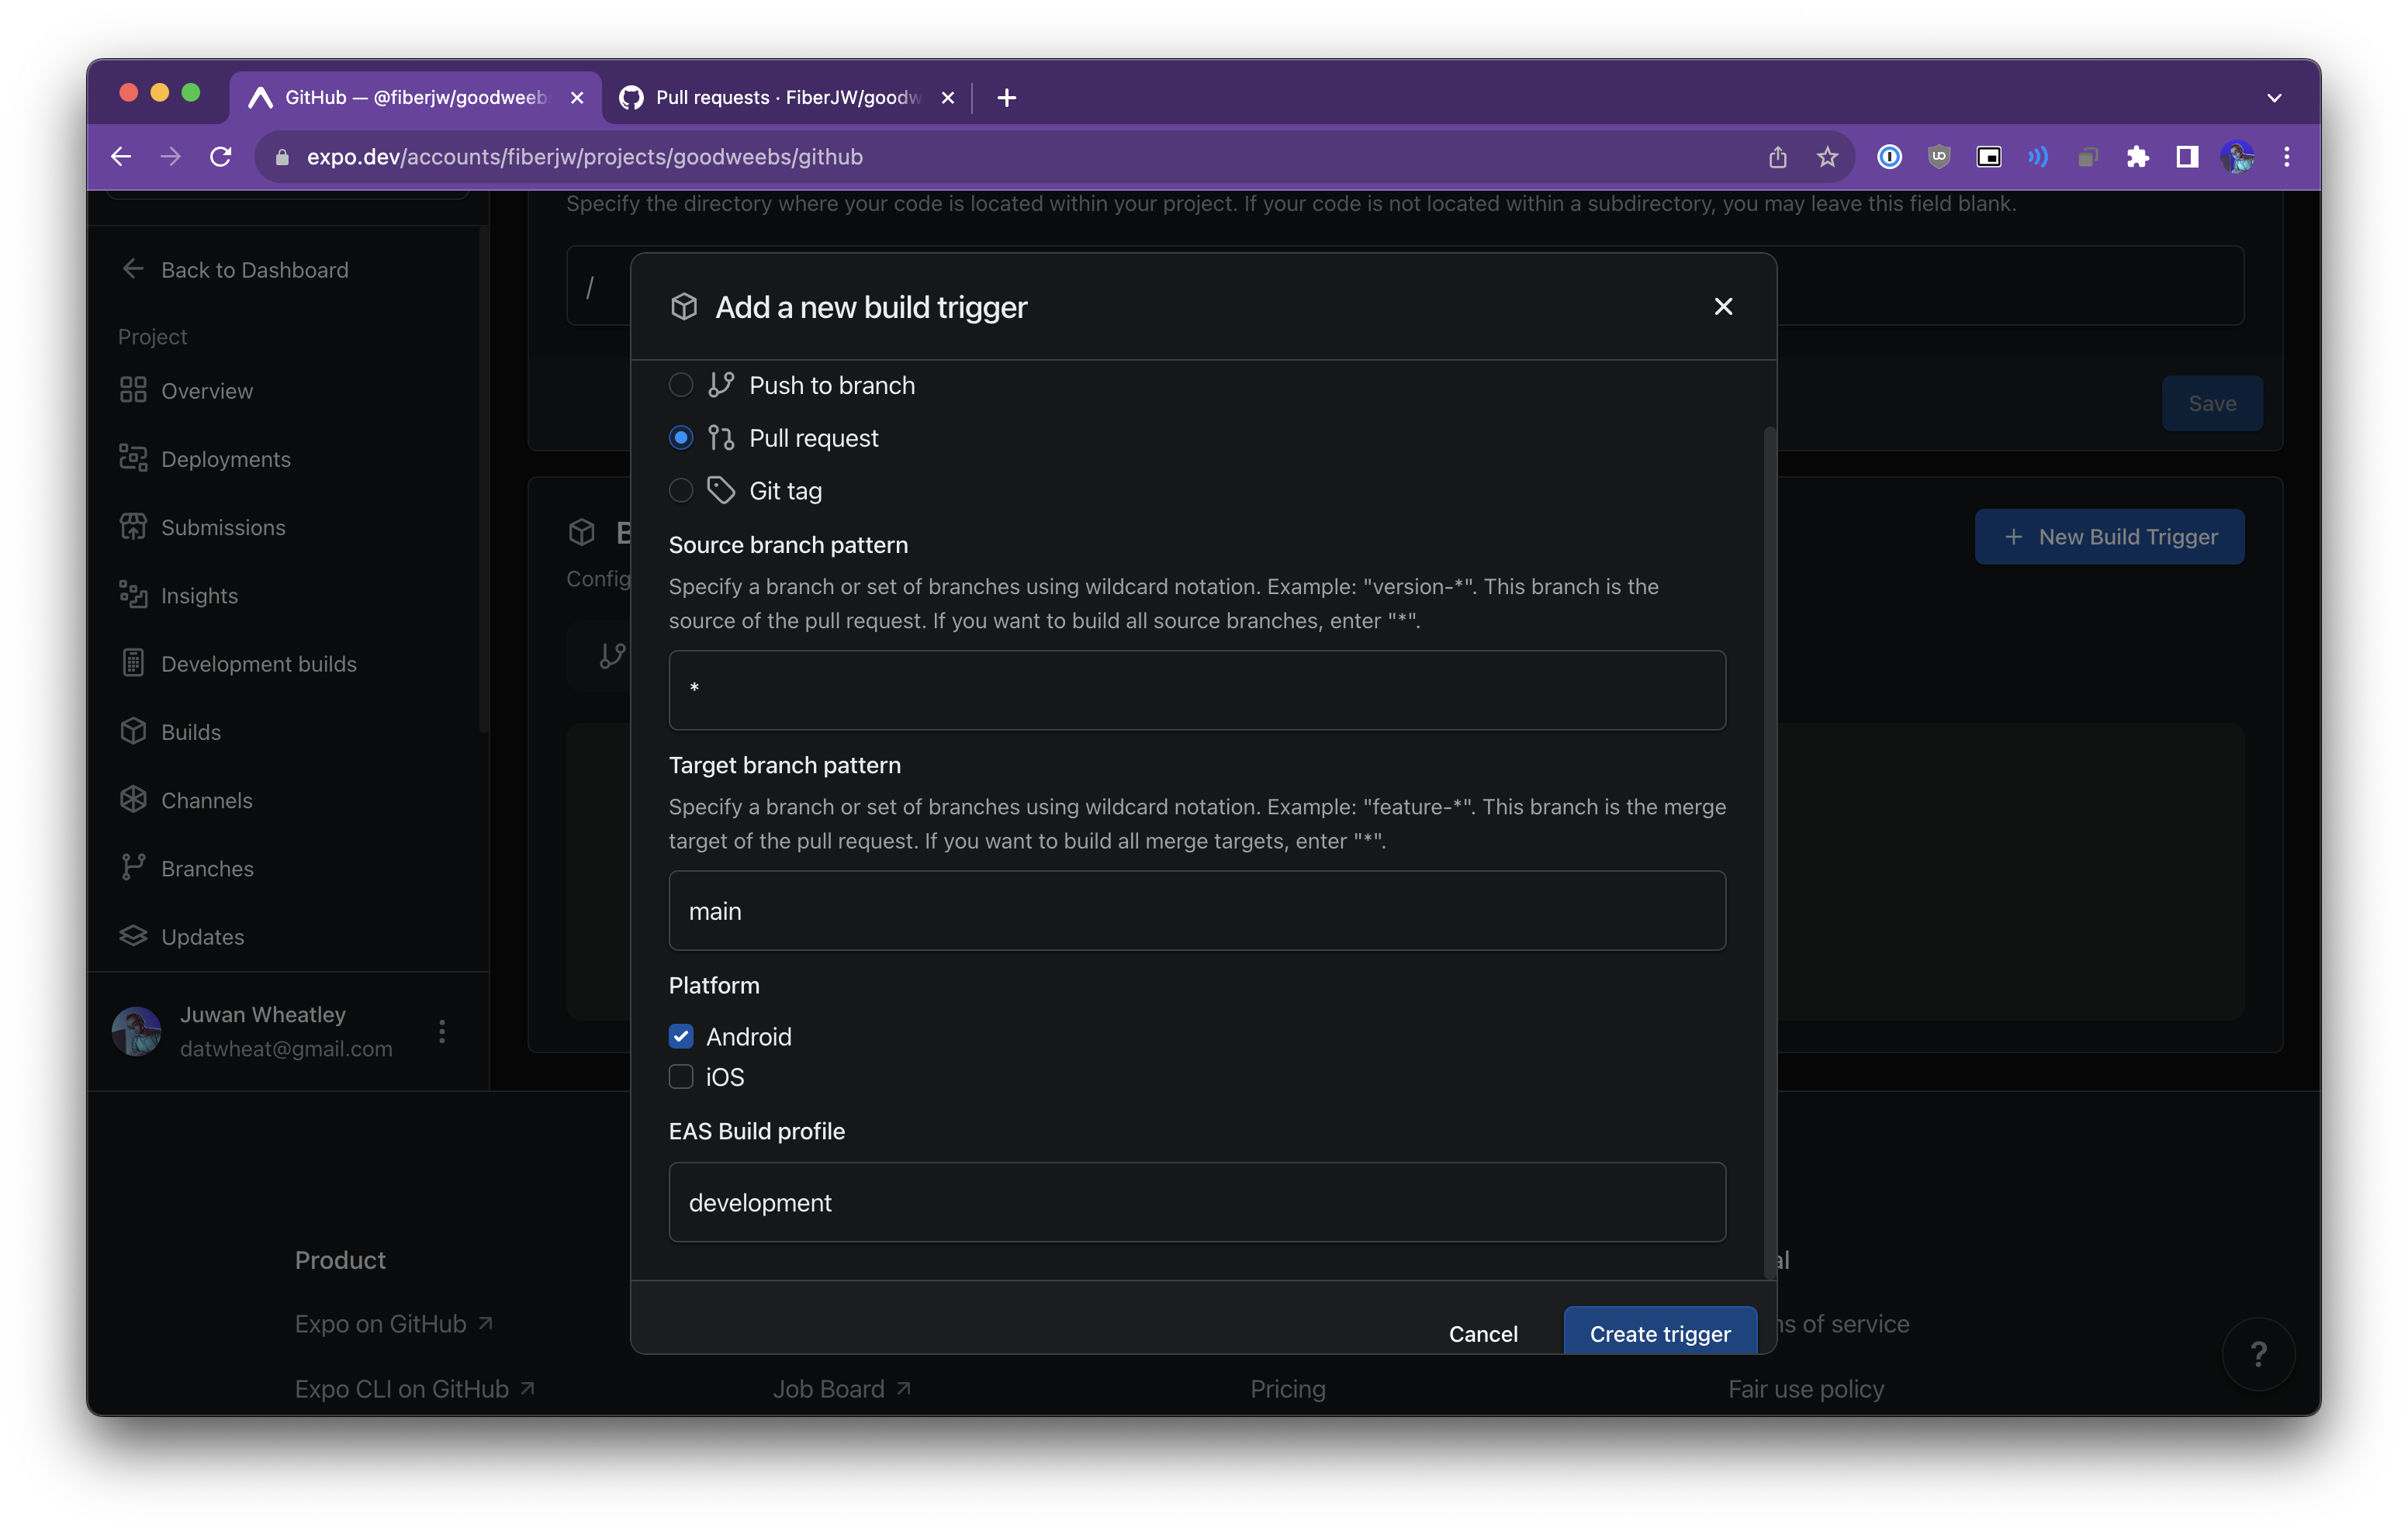Click the gray overlapping squares extension icon

(x=2088, y=157)
